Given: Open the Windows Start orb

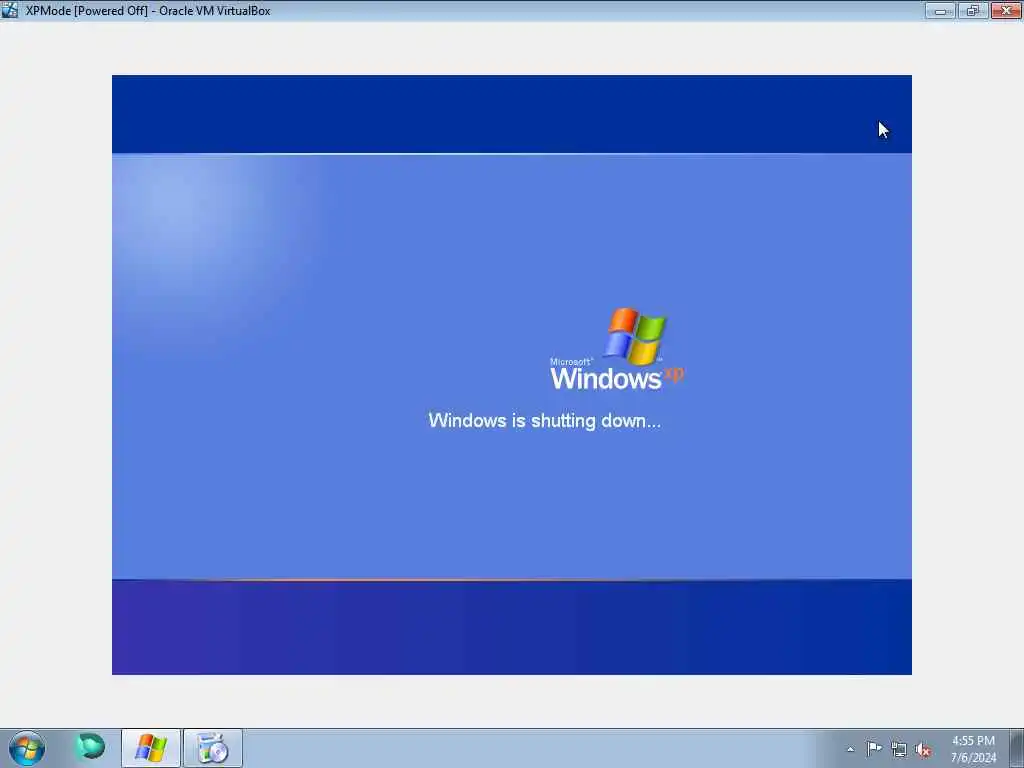Looking at the screenshot, I should (27, 748).
